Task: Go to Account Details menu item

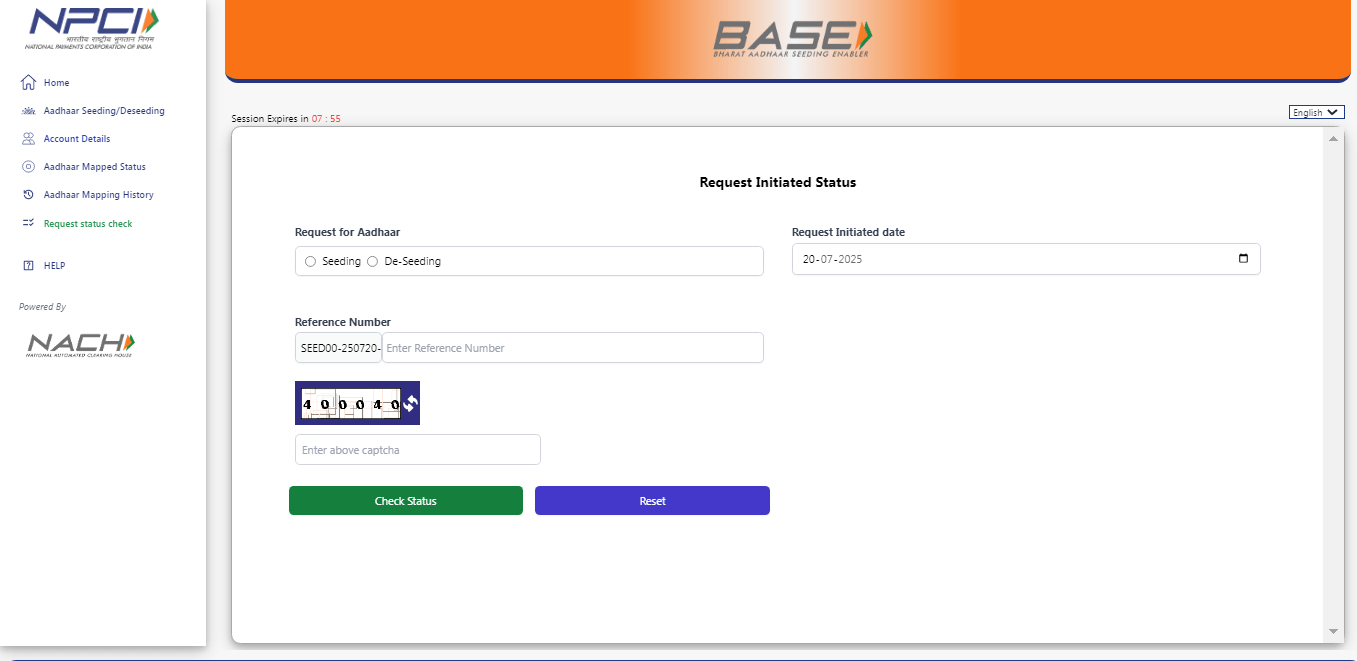Action: pos(77,139)
